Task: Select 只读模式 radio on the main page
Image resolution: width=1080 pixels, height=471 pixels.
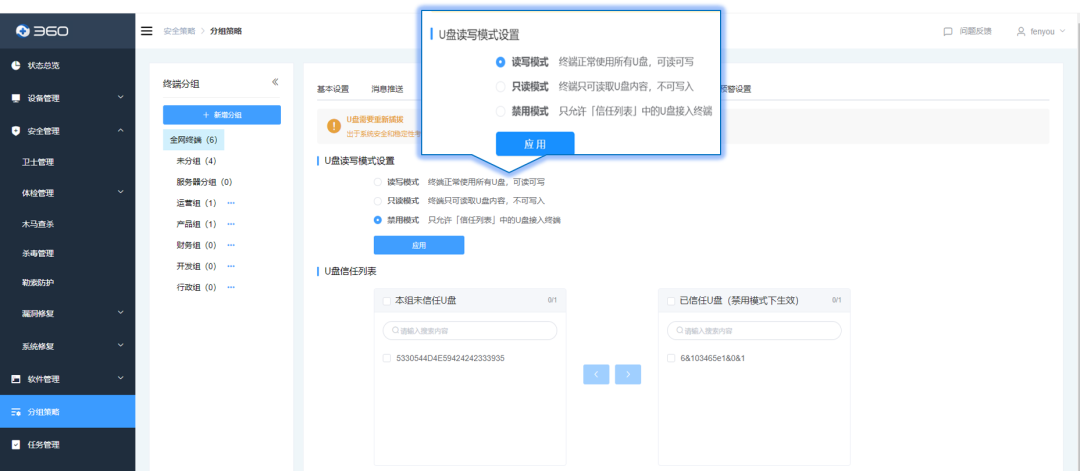Action: (x=377, y=201)
